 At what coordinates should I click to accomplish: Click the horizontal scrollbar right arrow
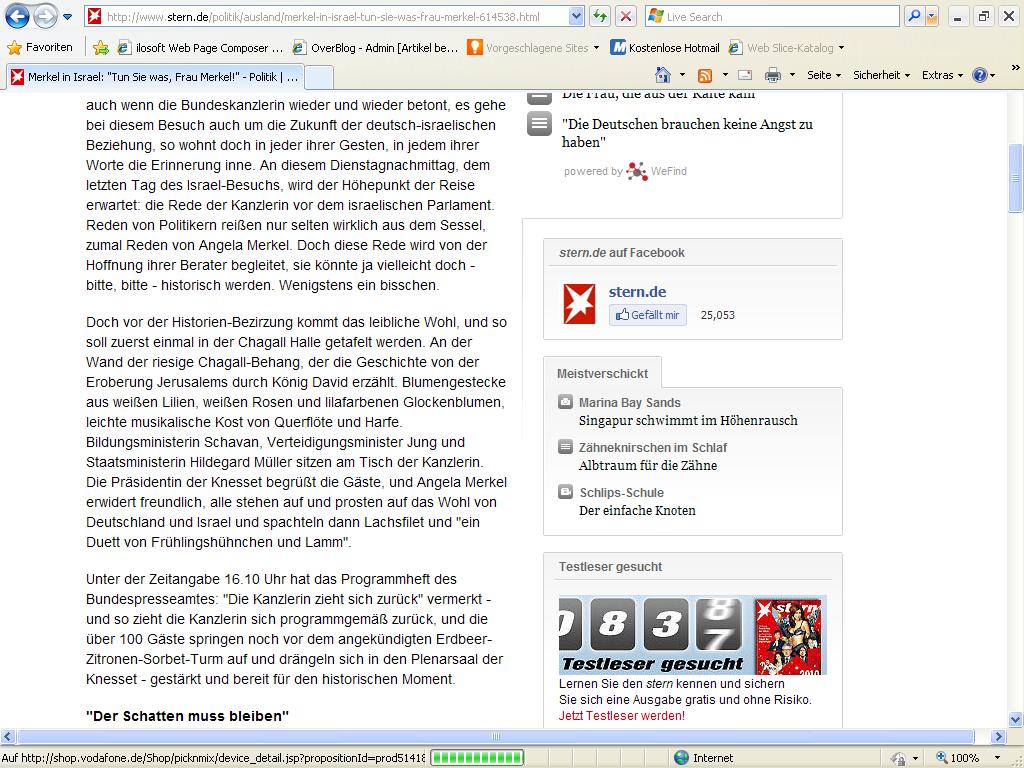(999, 737)
